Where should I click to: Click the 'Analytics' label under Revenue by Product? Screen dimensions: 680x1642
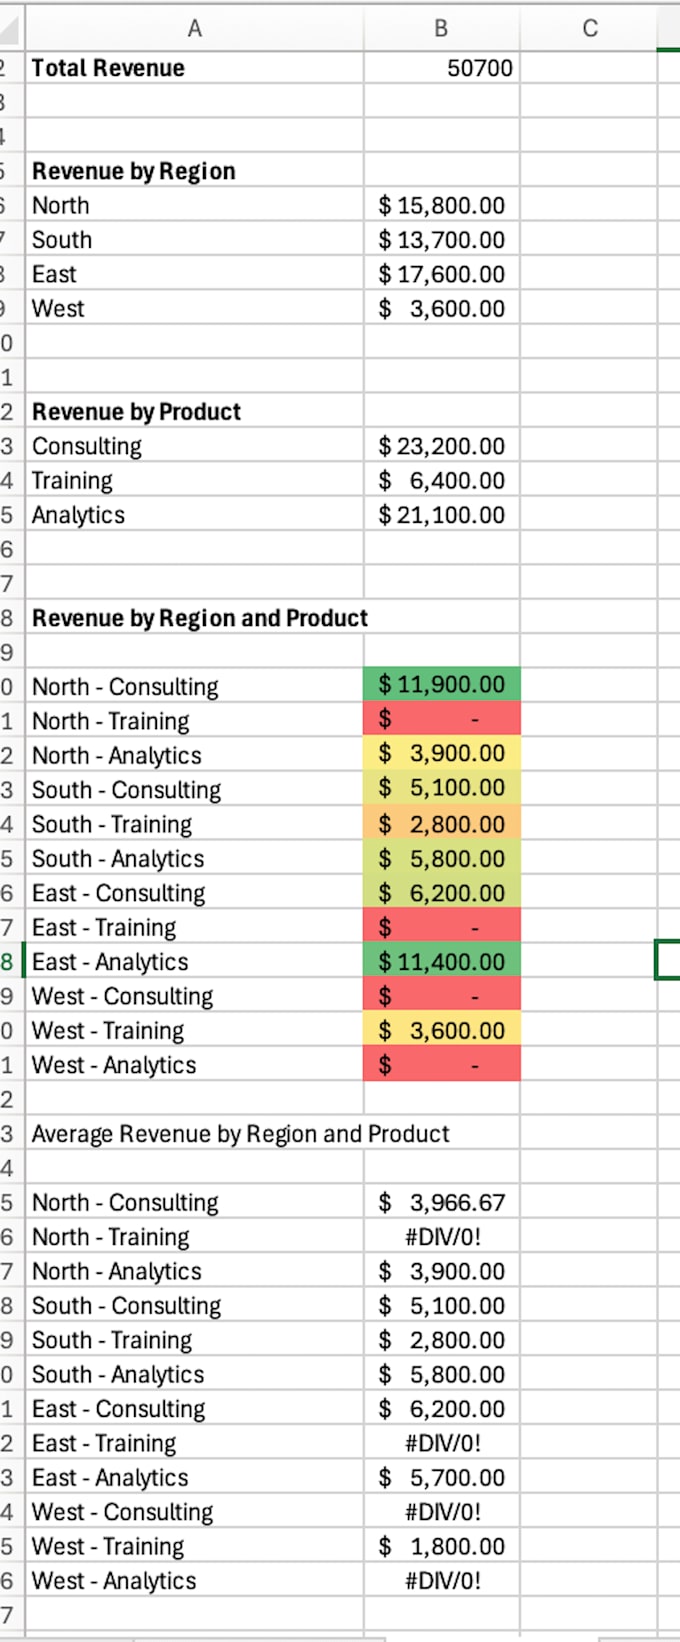click(x=194, y=515)
